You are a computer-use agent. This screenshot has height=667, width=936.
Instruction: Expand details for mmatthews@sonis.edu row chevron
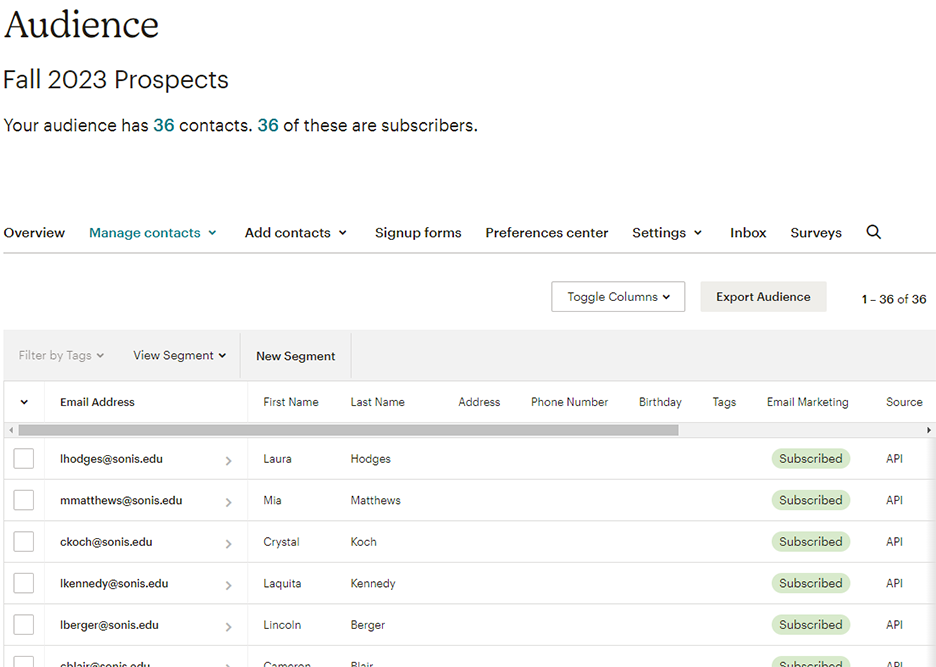click(229, 500)
